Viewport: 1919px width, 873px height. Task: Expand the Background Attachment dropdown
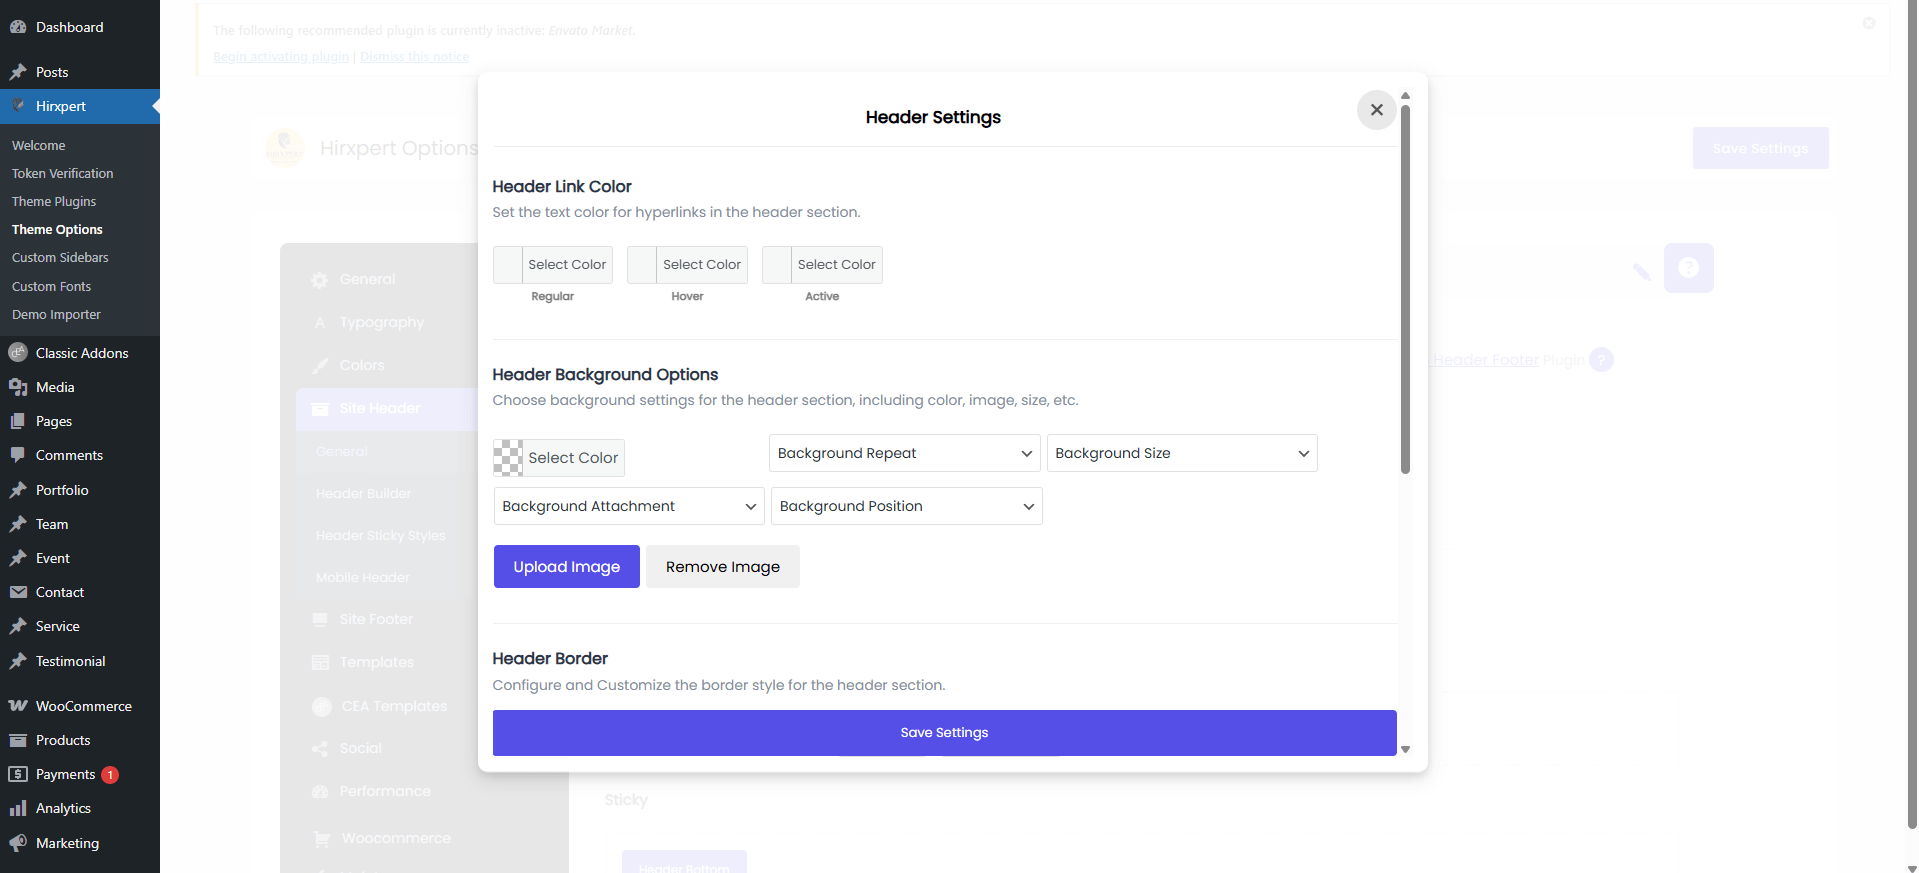coord(629,506)
